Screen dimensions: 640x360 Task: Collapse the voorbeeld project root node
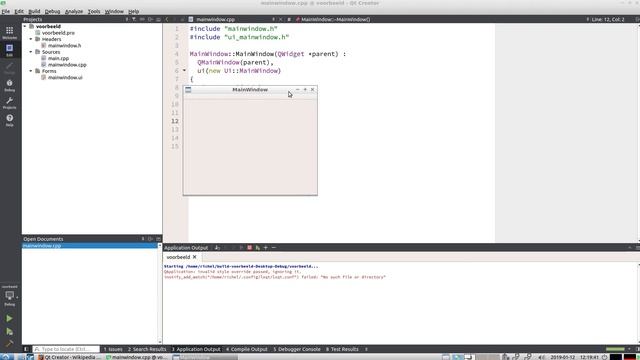pos(25,26)
